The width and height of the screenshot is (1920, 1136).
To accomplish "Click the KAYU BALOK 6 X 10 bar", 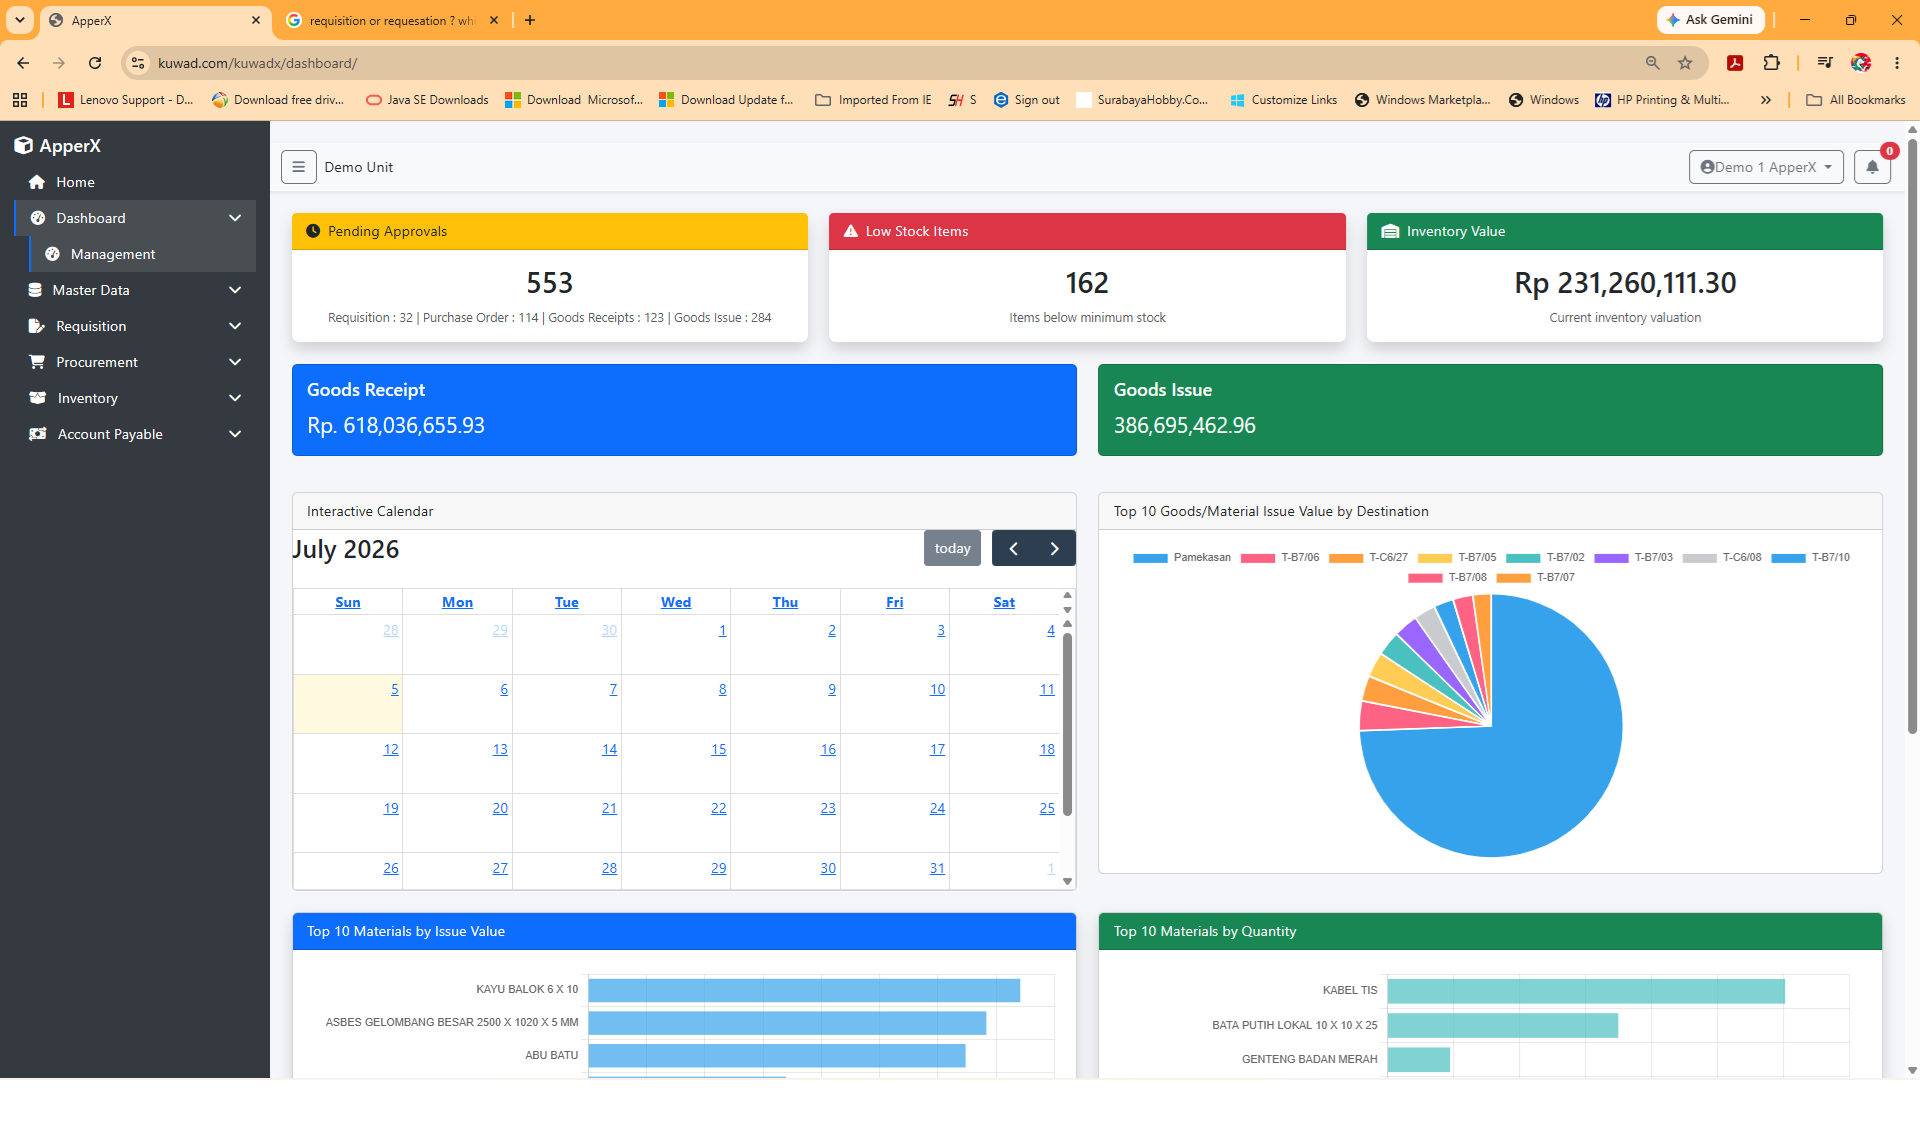I will click(x=804, y=990).
